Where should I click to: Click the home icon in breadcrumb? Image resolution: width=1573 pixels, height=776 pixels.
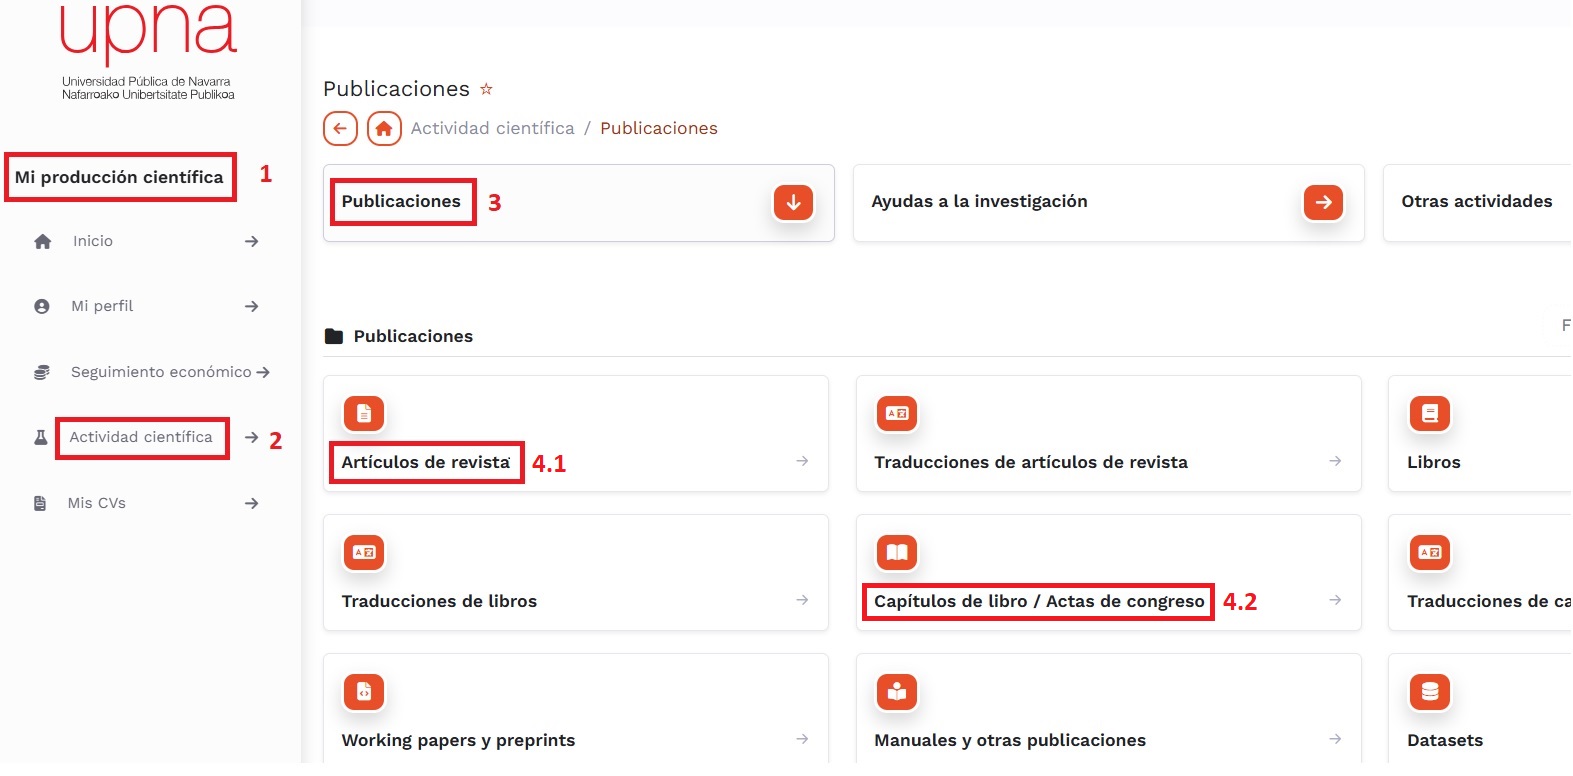point(384,129)
